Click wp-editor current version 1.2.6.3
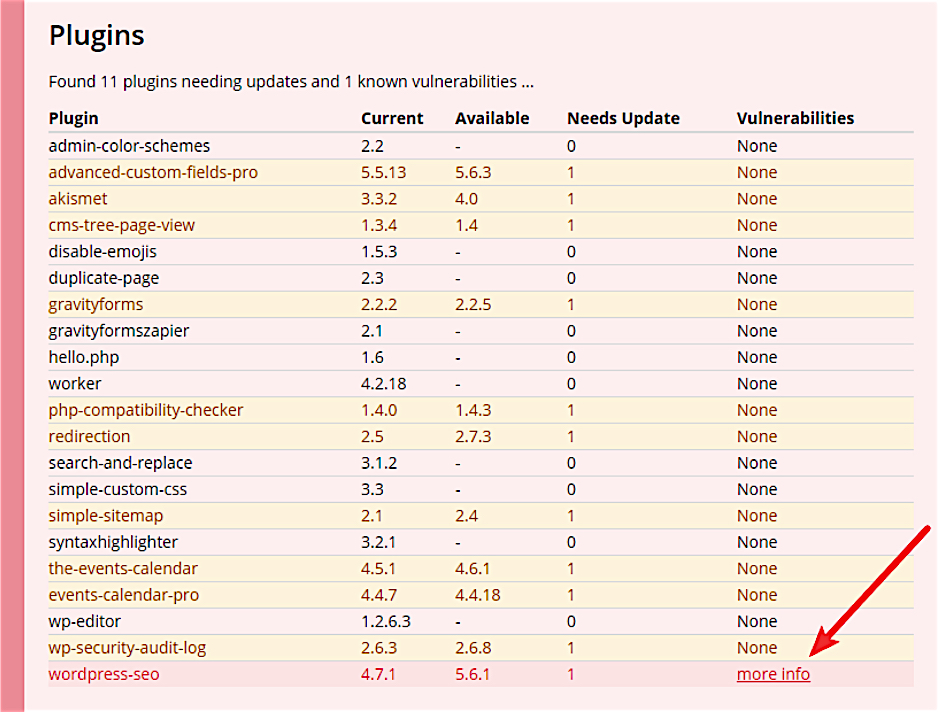Viewport: 939px width, 712px height. tap(386, 622)
